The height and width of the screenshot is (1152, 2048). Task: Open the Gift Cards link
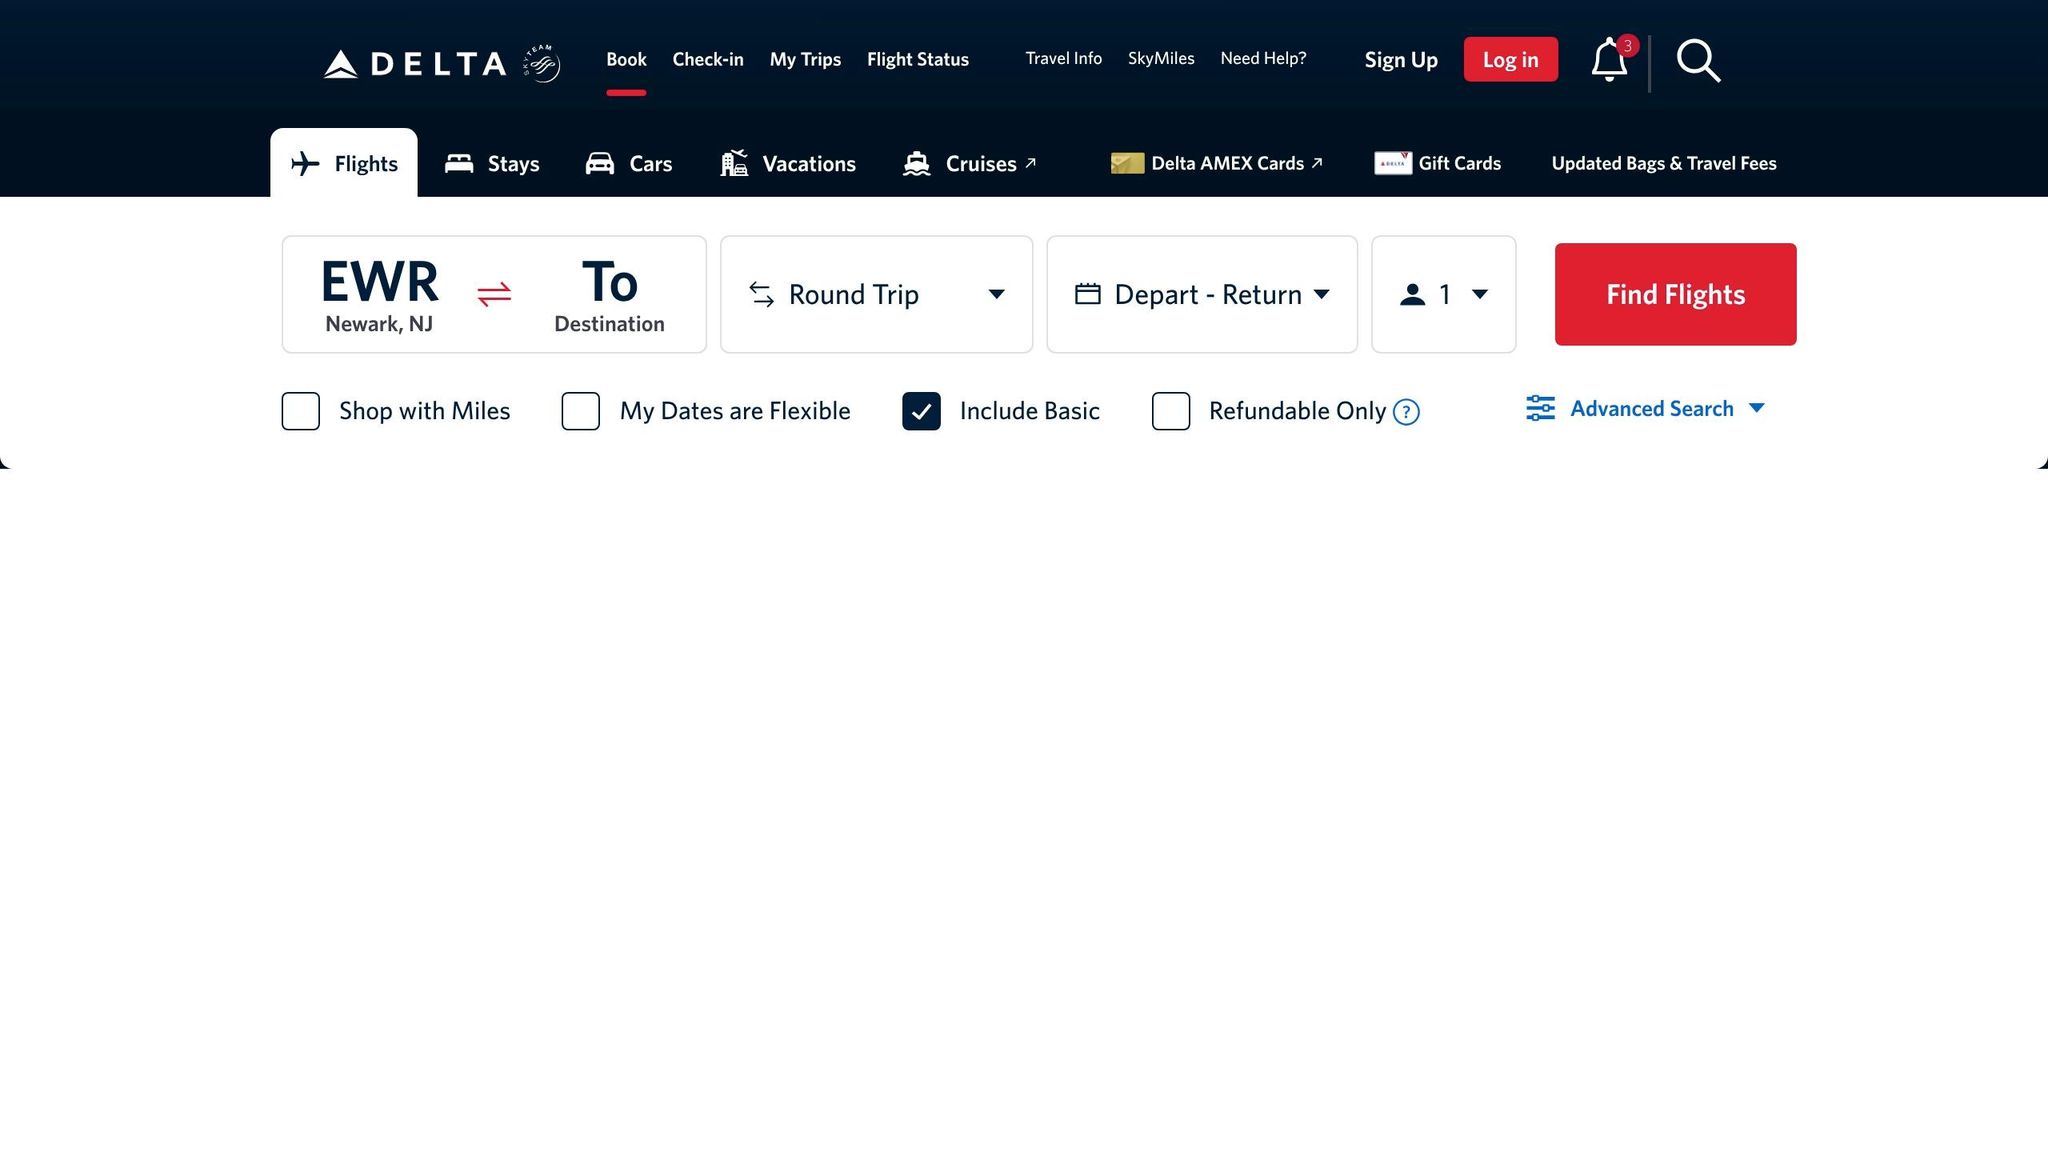[x=1438, y=163]
